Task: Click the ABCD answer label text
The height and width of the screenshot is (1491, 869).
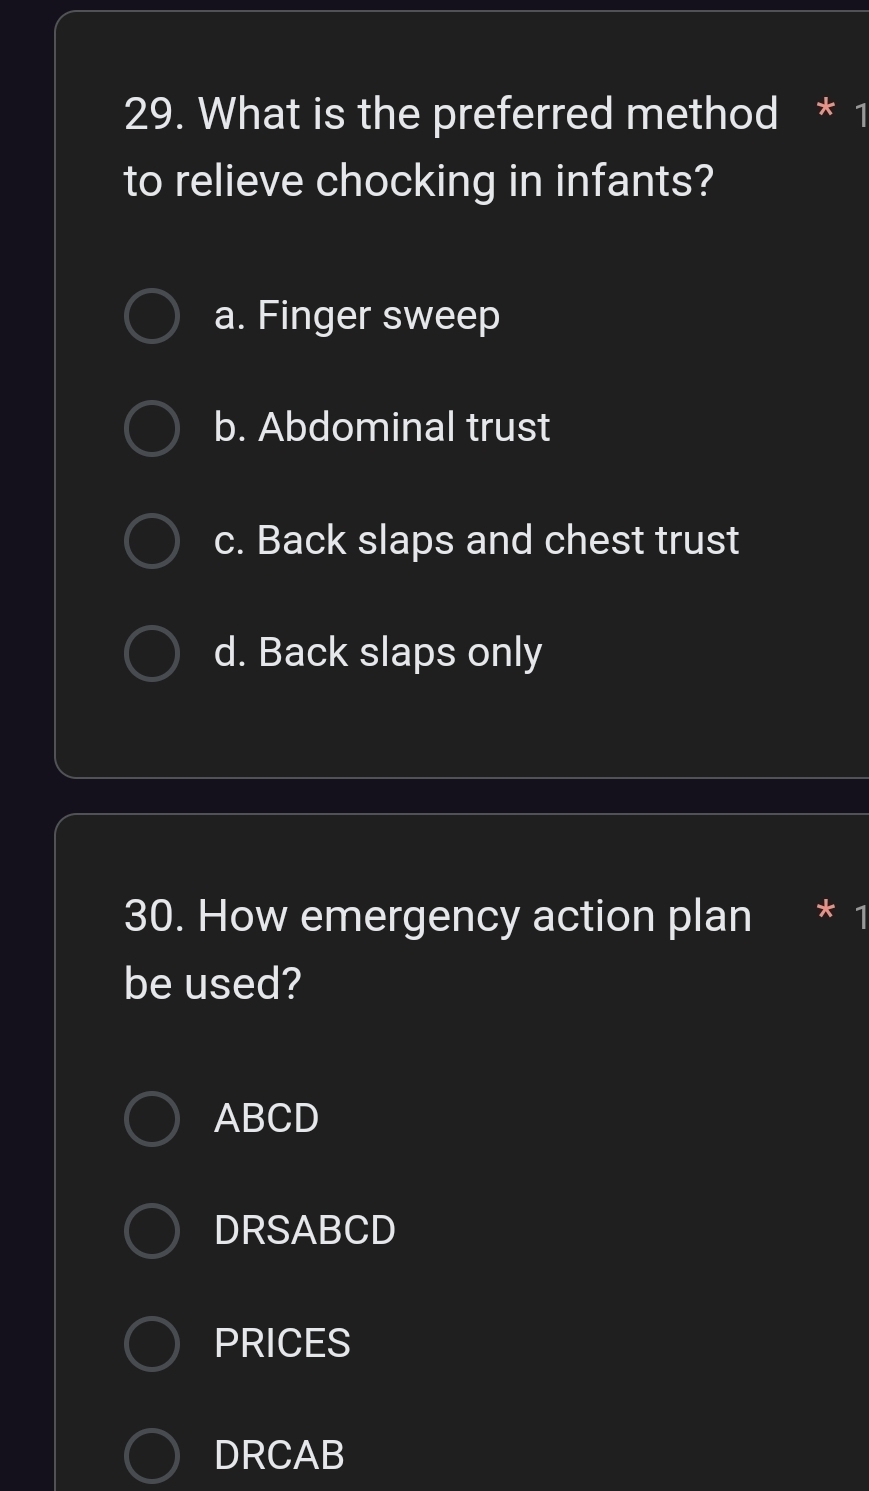Action: click(267, 1118)
